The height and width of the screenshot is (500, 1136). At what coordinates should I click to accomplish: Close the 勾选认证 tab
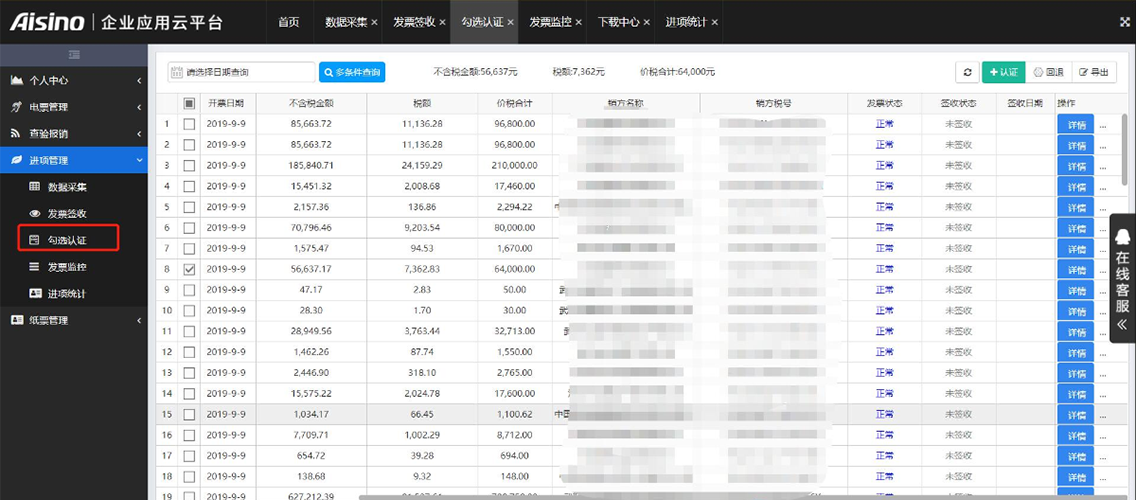tap(511, 22)
